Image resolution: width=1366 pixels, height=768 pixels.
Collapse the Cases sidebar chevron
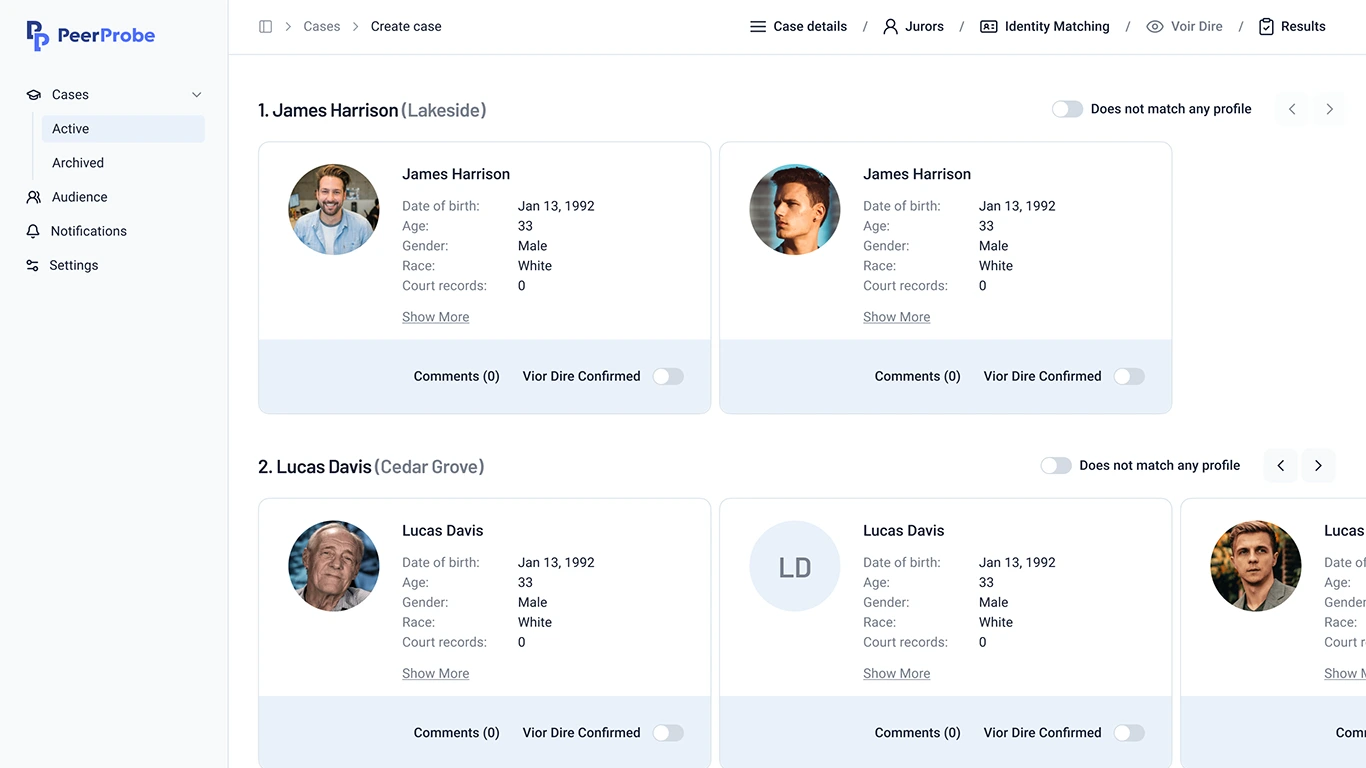(x=196, y=95)
